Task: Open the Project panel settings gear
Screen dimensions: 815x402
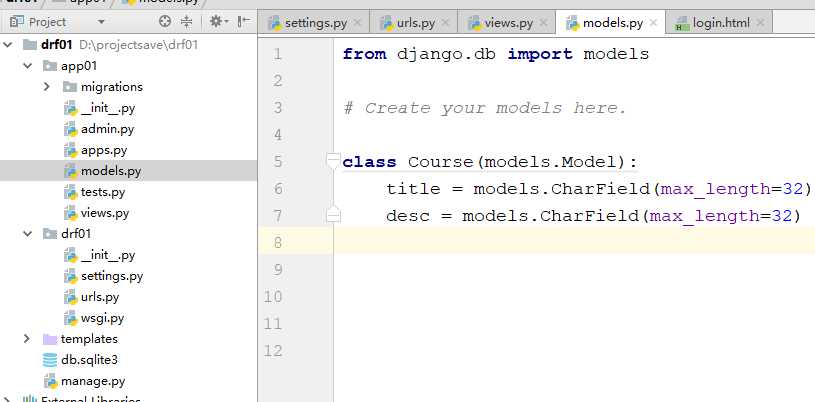Action: tap(216, 21)
